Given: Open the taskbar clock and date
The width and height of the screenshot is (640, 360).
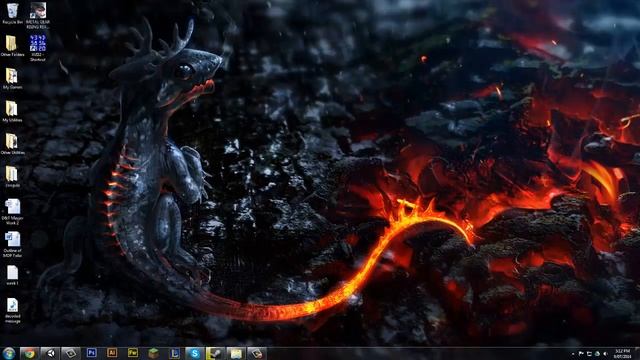Looking at the screenshot, I should pyautogui.click(x=622, y=353).
